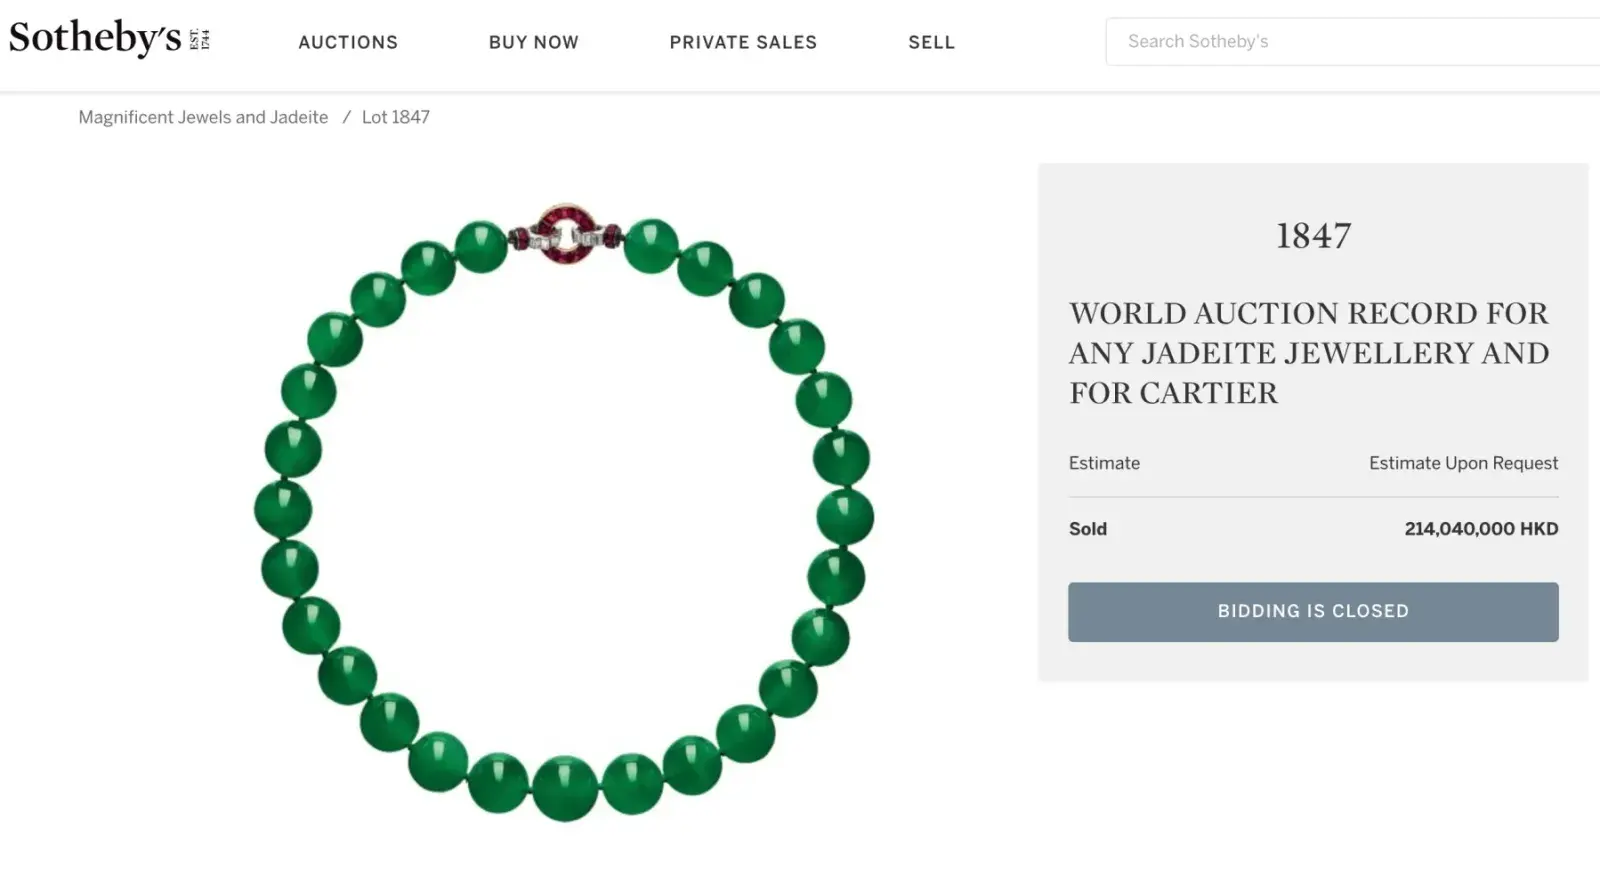The width and height of the screenshot is (1600, 876).
Task: Click the Sold label
Action: pos(1088,529)
